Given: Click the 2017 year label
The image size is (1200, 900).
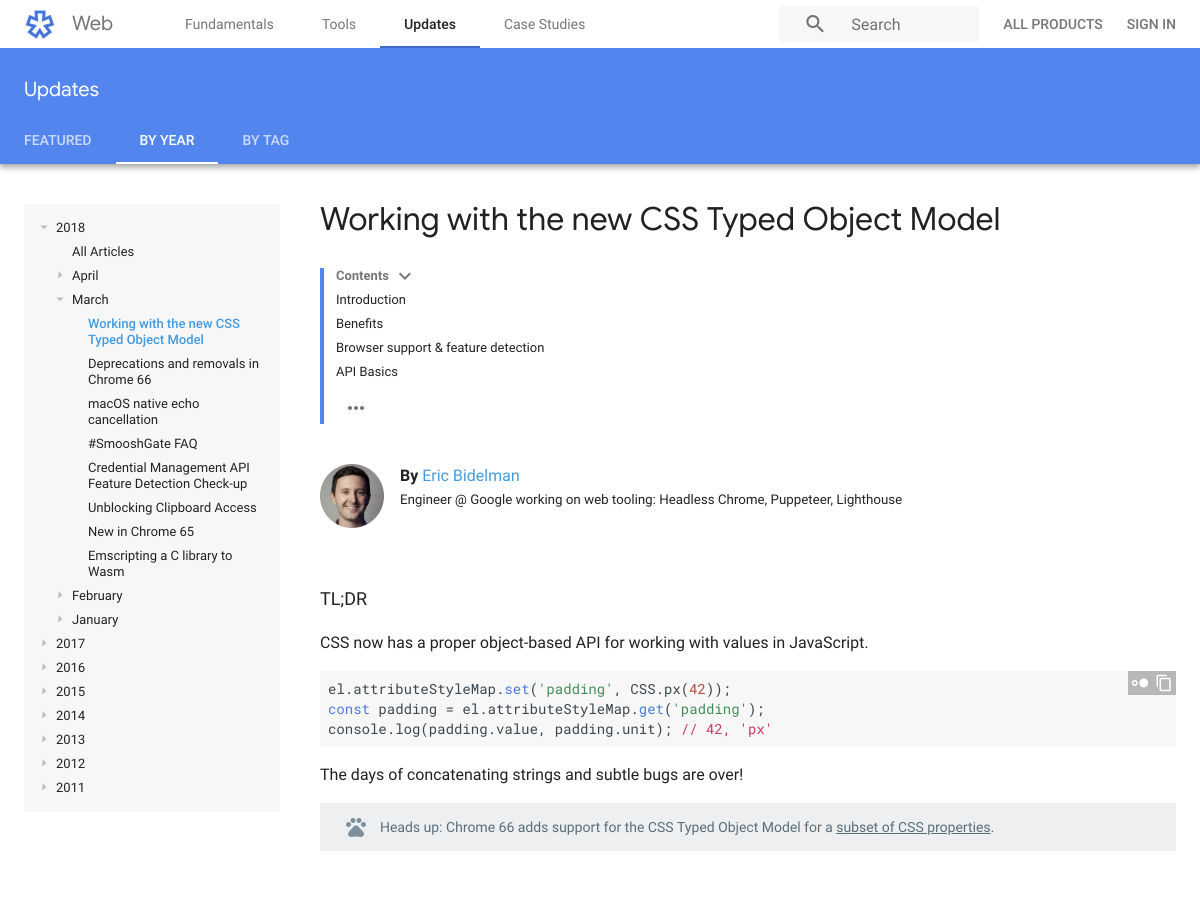Looking at the screenshot, I should coord(70,643).
